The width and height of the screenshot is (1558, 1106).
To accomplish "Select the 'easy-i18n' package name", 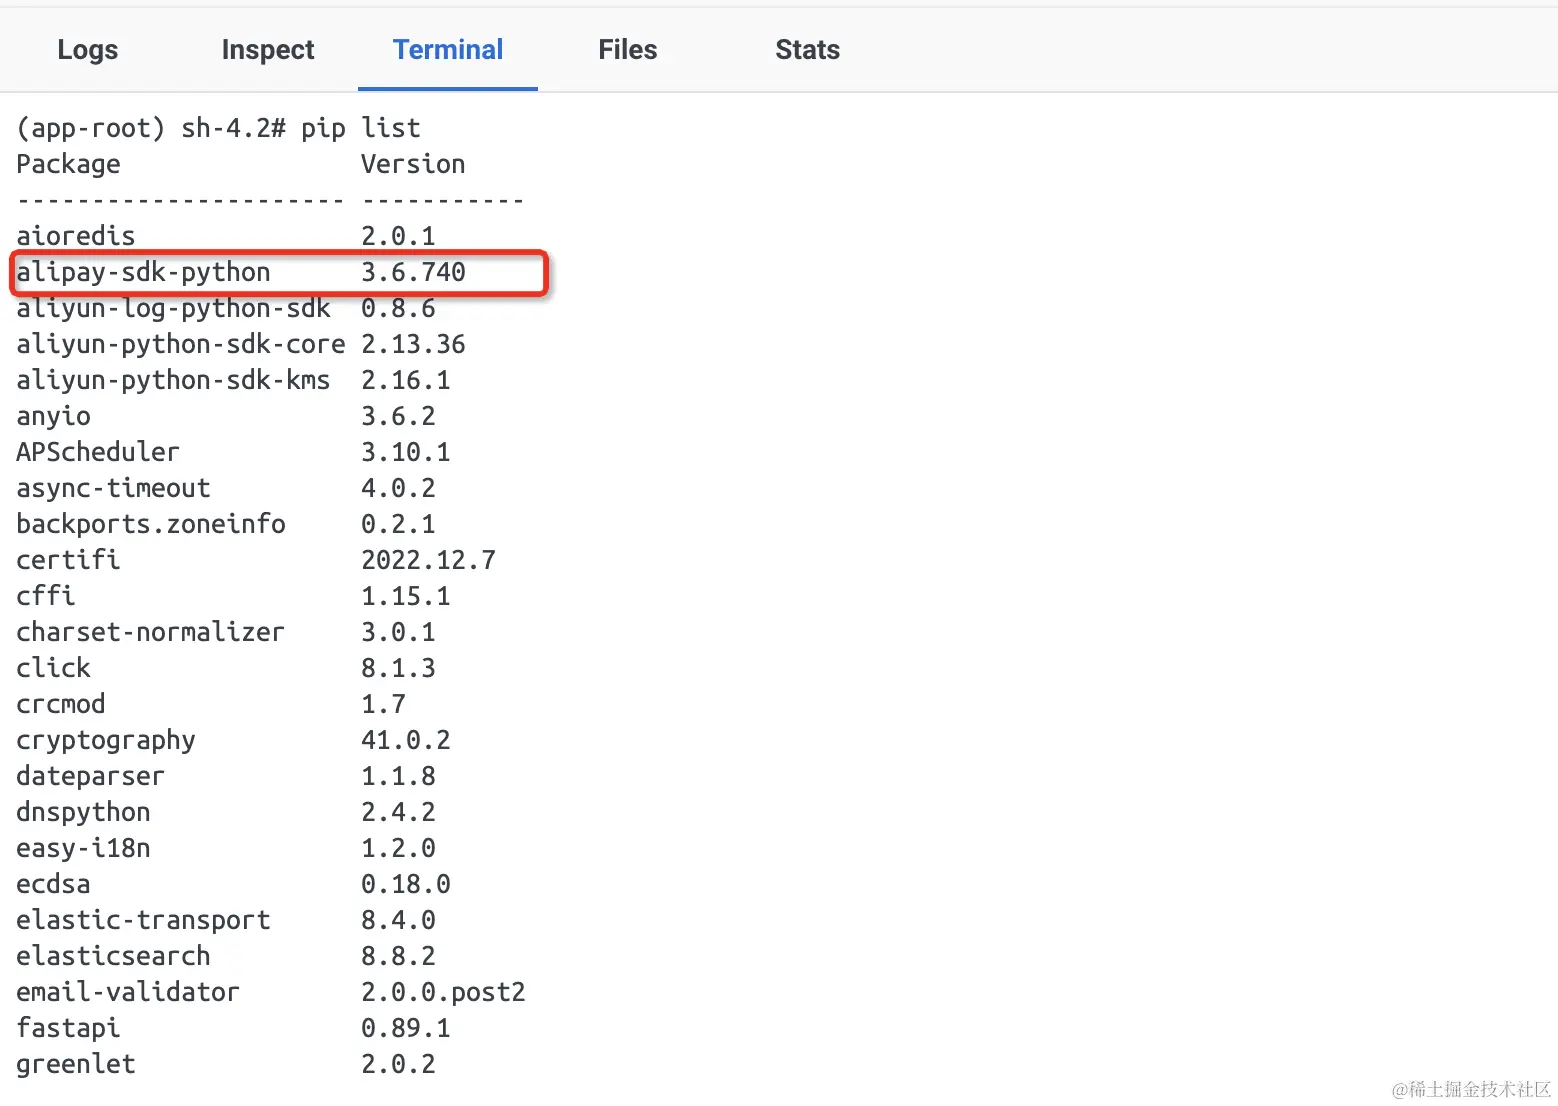I will click(x=83, y=848).
